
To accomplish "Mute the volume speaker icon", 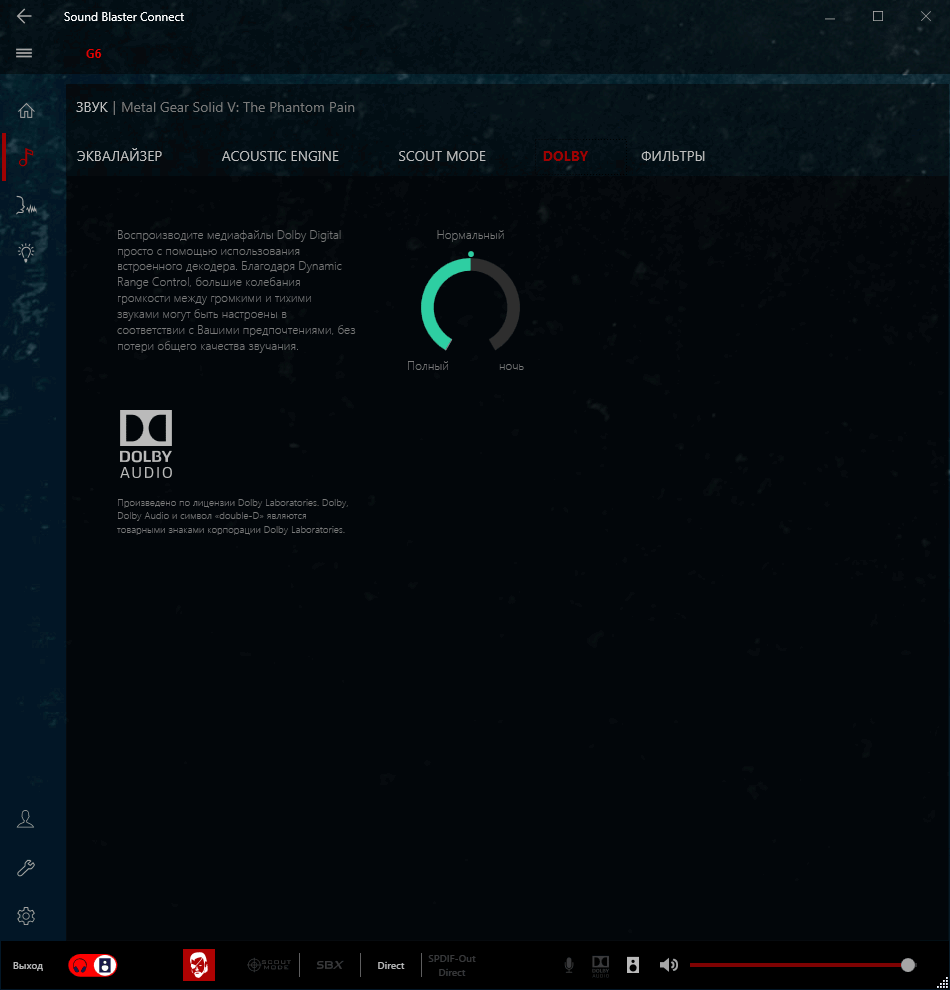I will [668, 965].
